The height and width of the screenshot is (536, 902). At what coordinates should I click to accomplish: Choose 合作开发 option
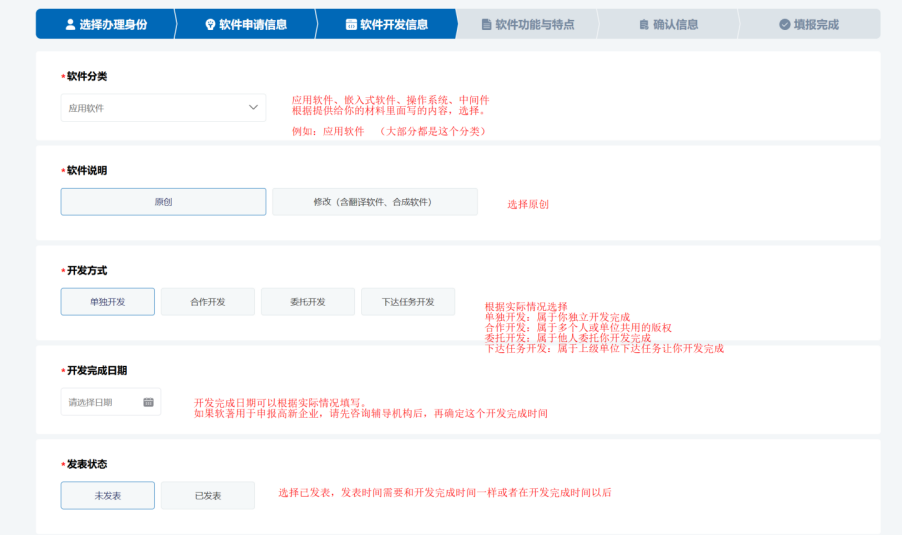click(x=207, y=302)
